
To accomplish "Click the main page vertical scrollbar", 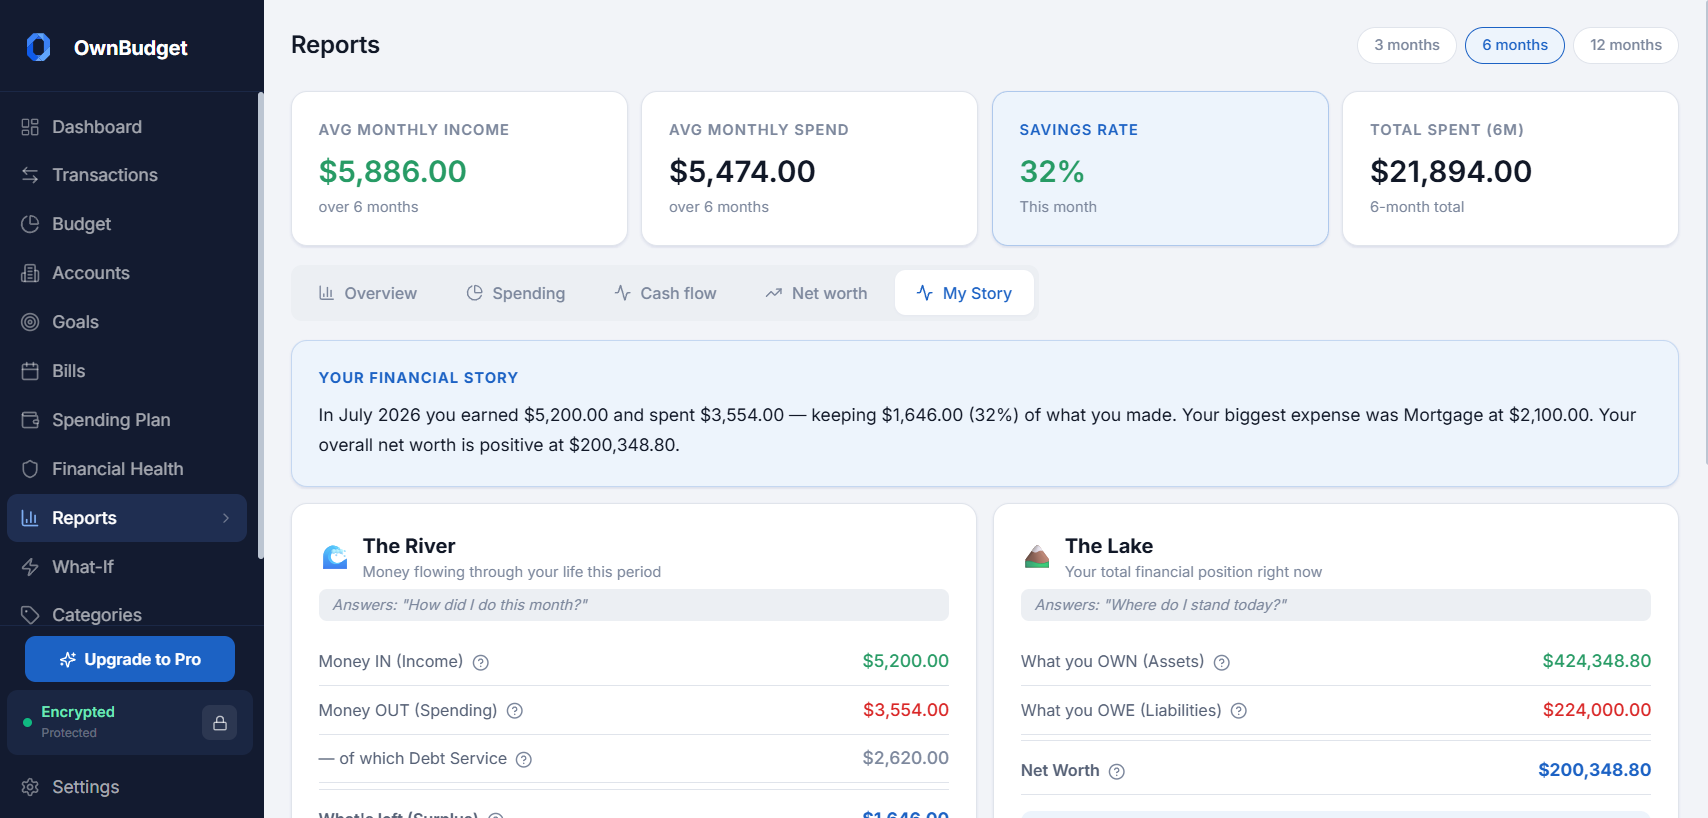I will point(1704,232).
